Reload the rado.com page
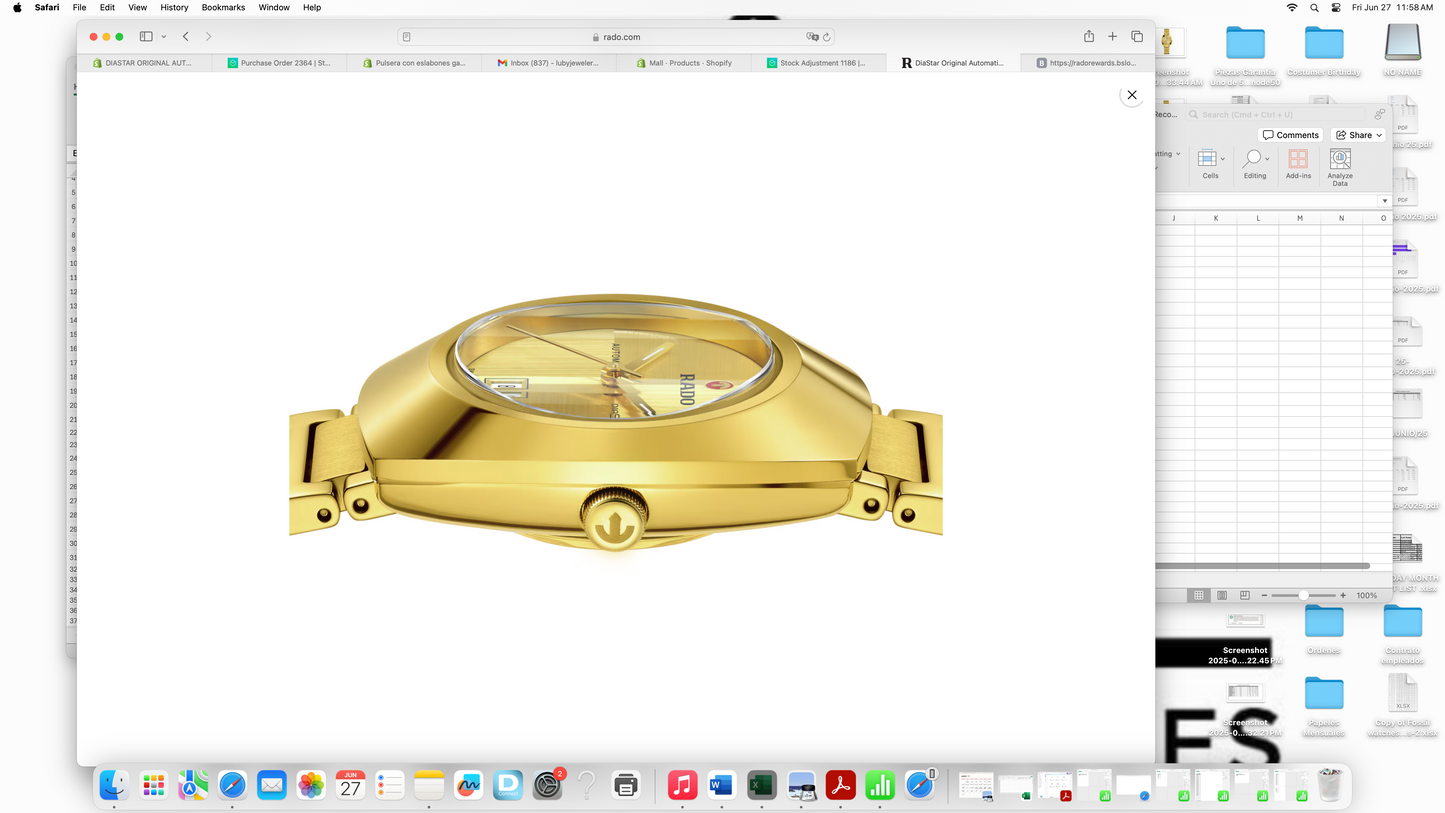Image resolution: width=1445 pixels, height=813 pixels. pyautogui.click(x=827, y=37)
